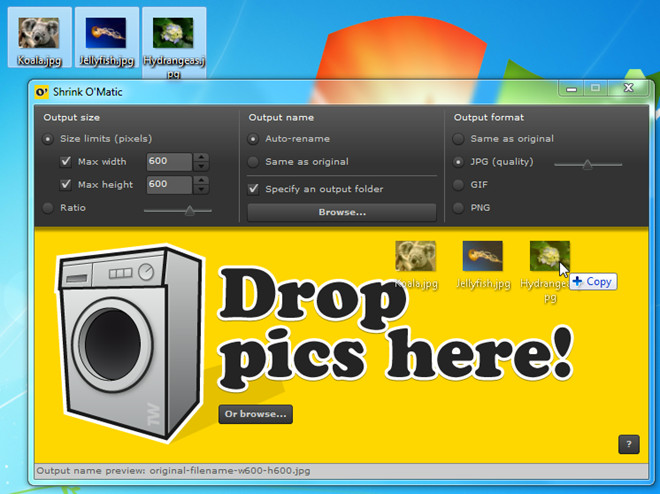Toggle the Max width checkbox
Image resolution: width=660 pixels, height=494 pixels.
click(x=66, y=162)
